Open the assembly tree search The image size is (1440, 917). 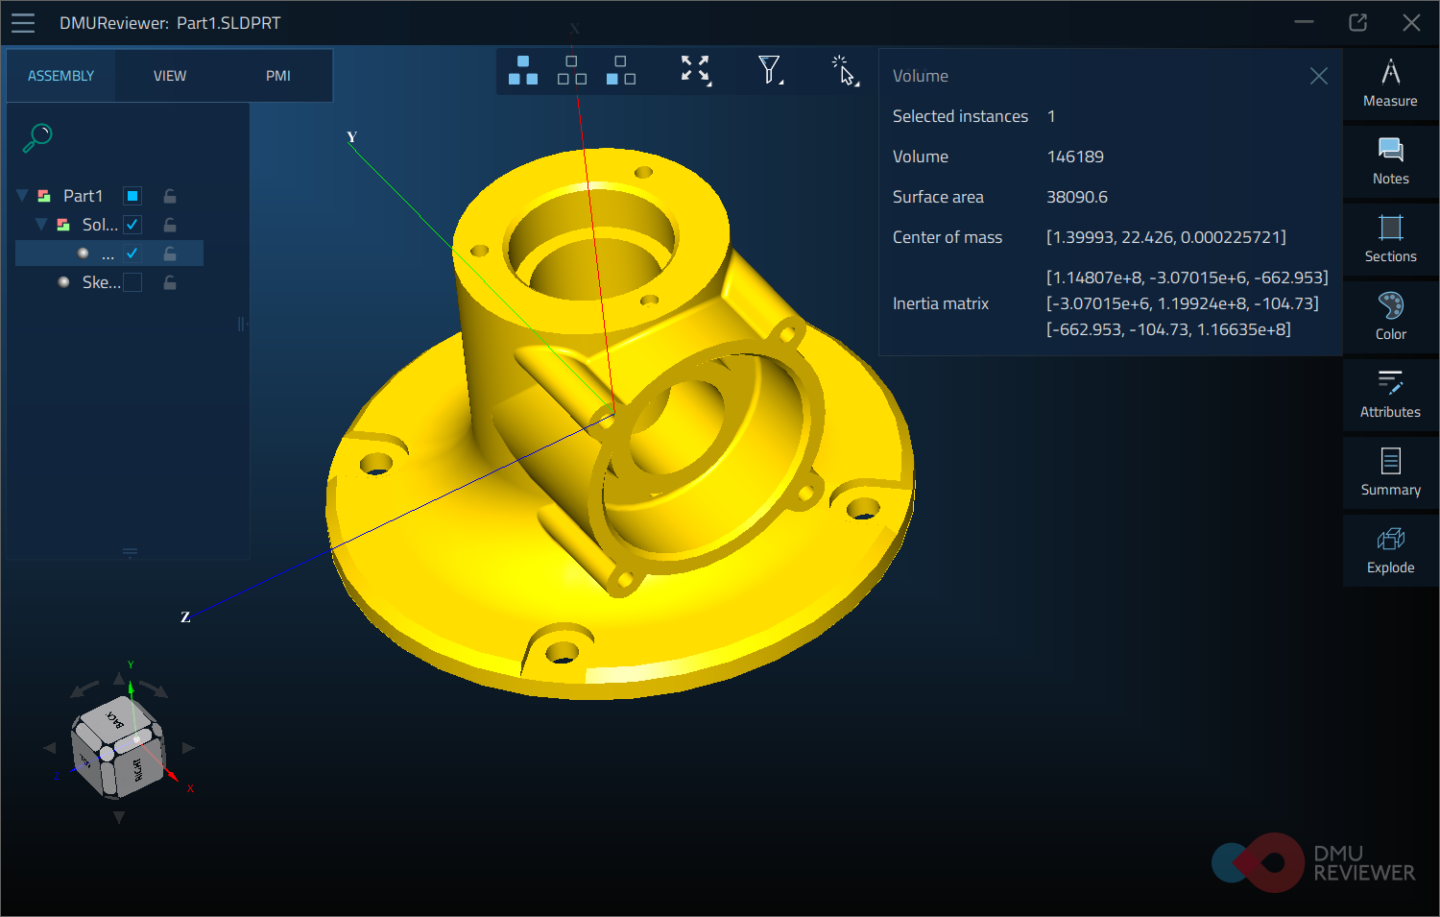point(36,137)
